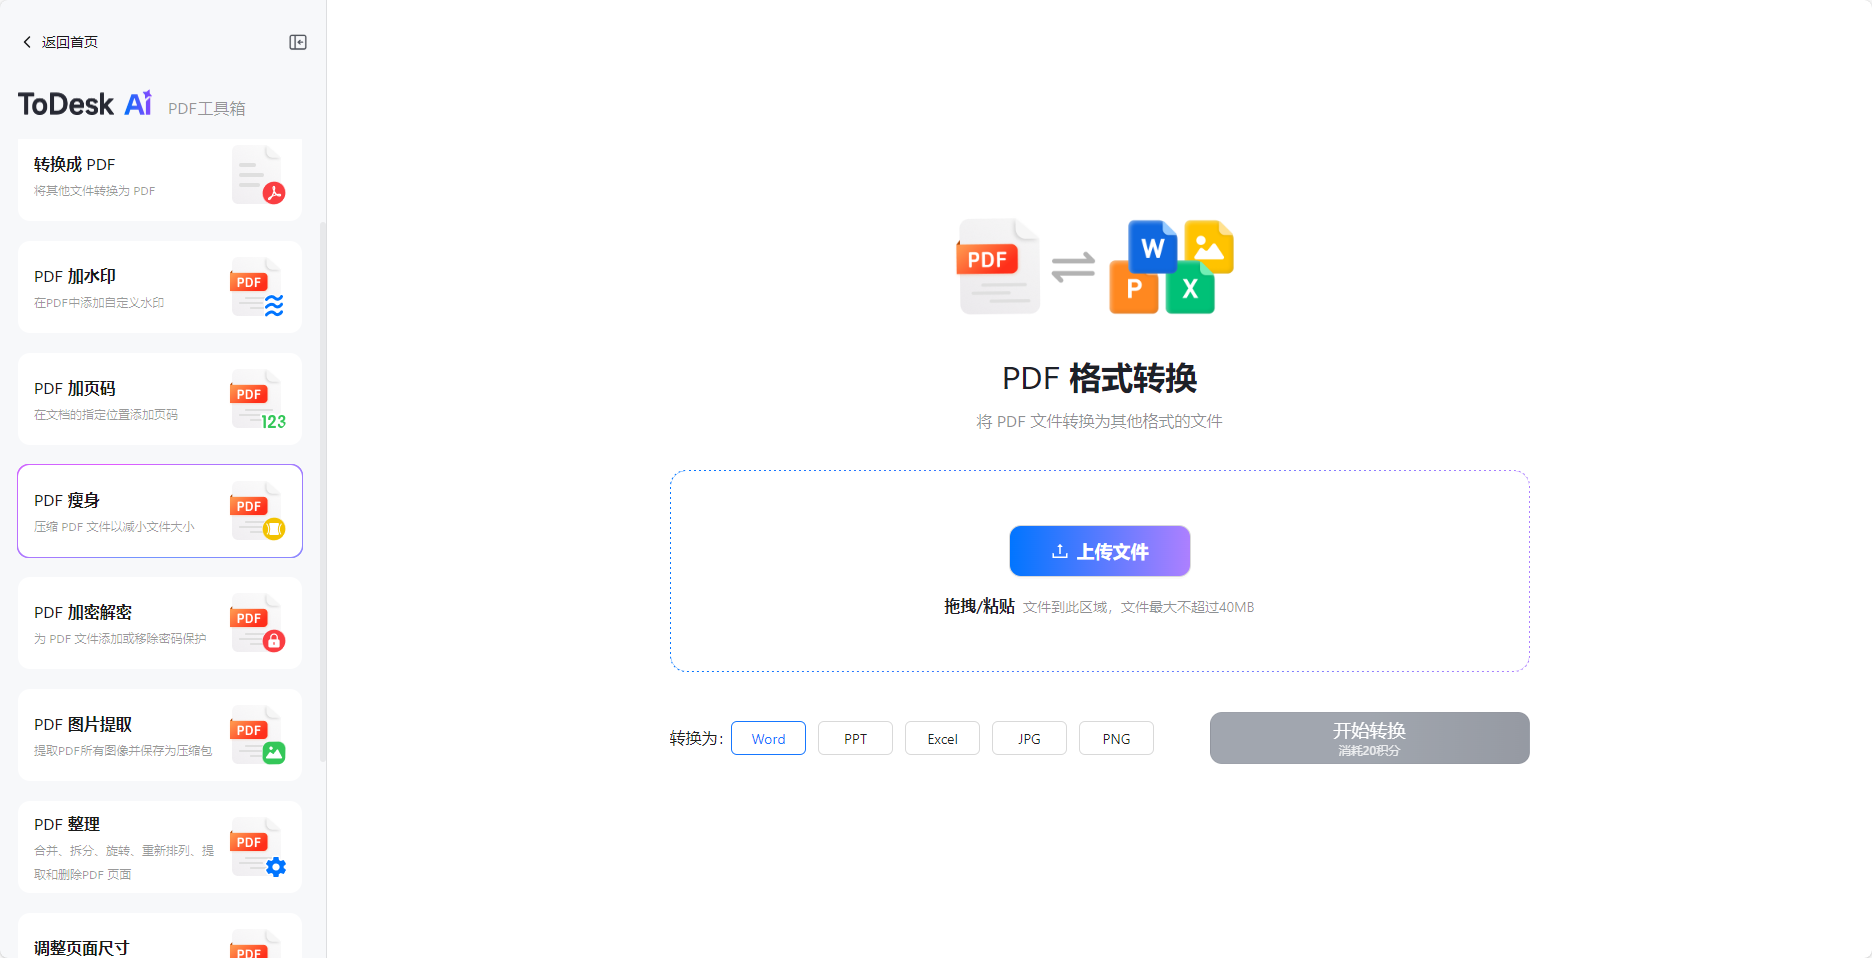Click the 上传文件 upload button
1872x958 pixels.
tap(1100, 551)
